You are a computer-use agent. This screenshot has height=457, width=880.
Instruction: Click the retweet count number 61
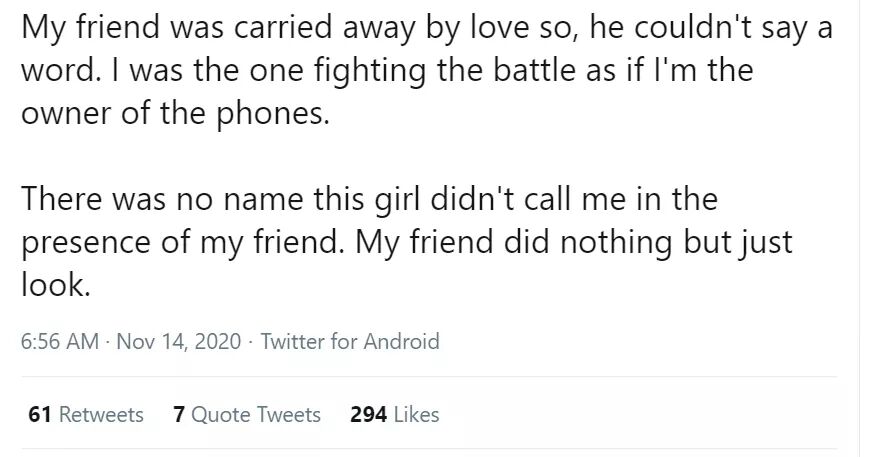(40, 414)
